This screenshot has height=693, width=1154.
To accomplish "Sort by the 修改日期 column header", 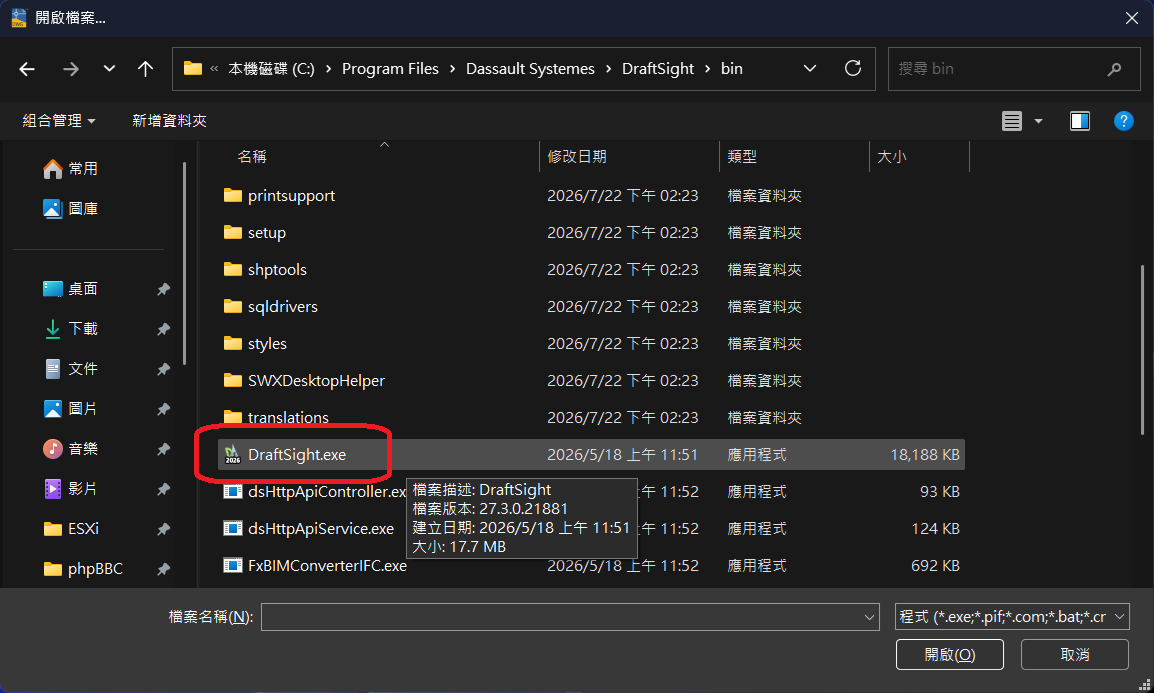I will [577, 157].
